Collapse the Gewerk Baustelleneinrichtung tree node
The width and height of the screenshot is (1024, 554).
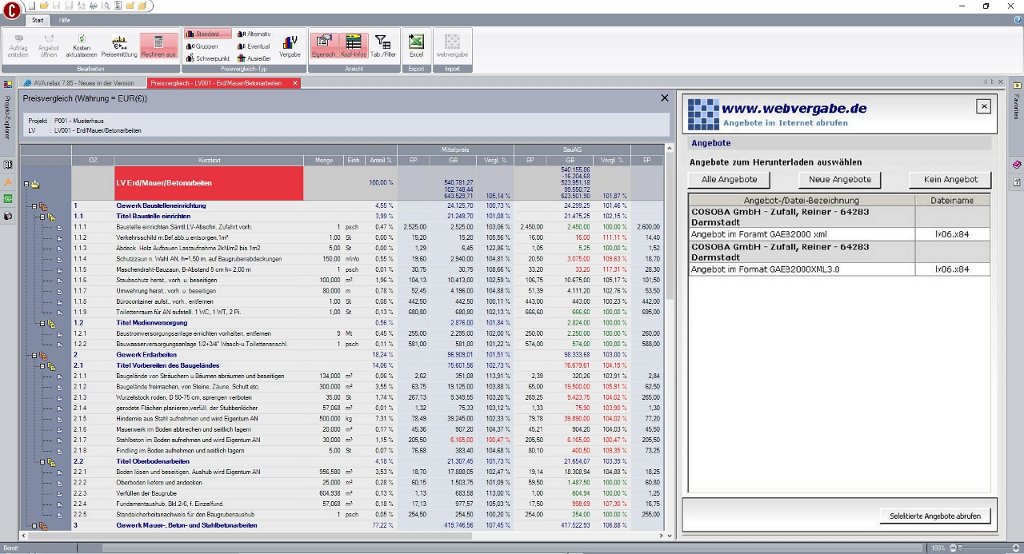point(33,206)
